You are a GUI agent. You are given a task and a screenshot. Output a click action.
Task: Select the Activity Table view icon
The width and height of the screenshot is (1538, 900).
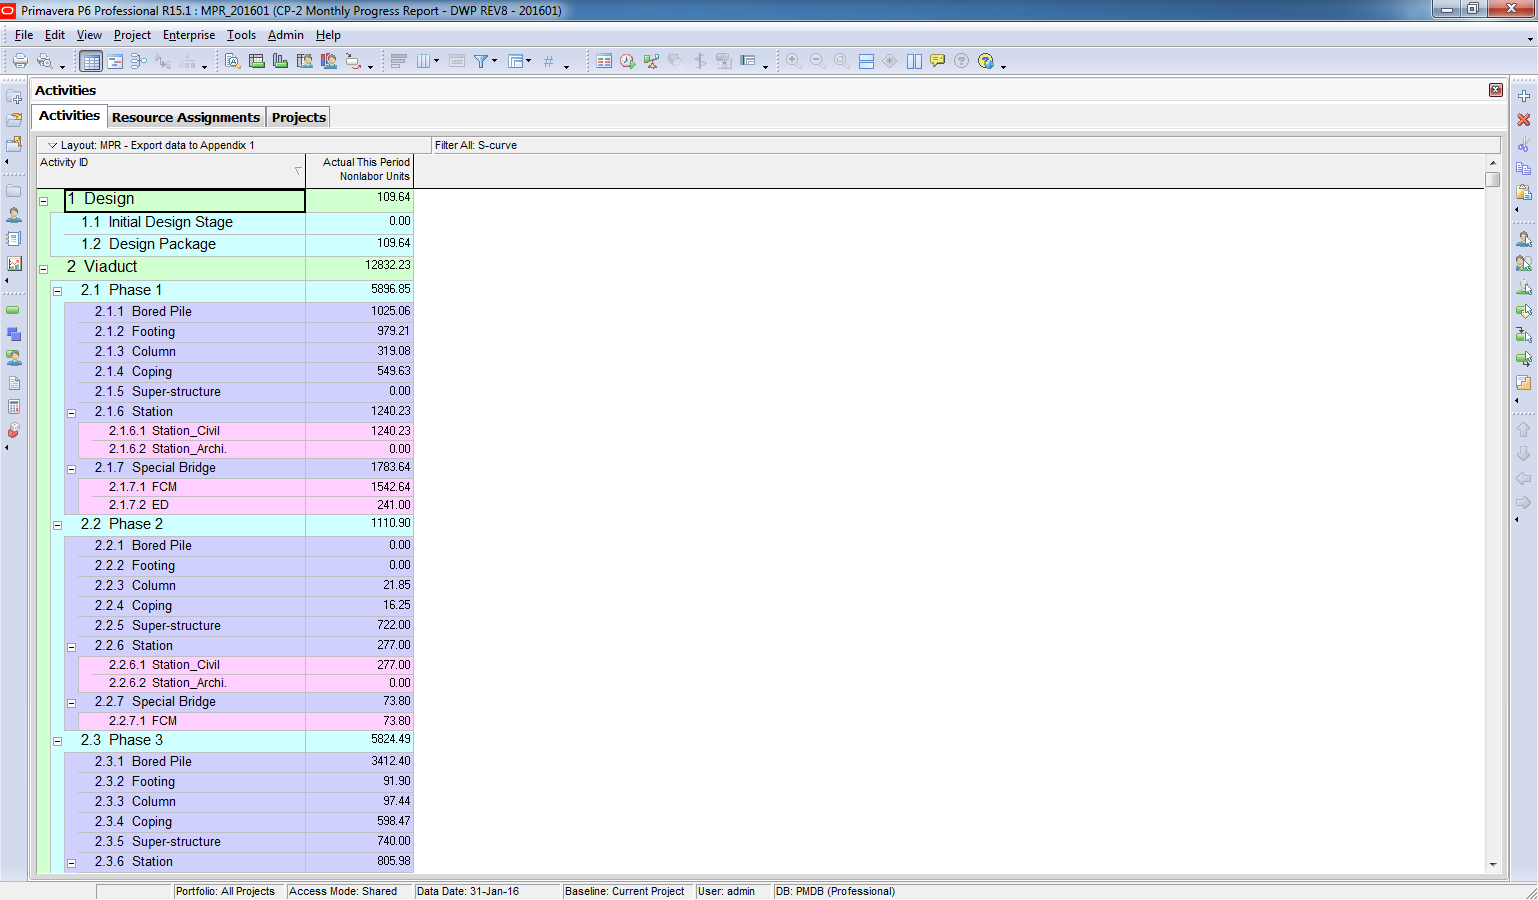[x=91, y=62]
